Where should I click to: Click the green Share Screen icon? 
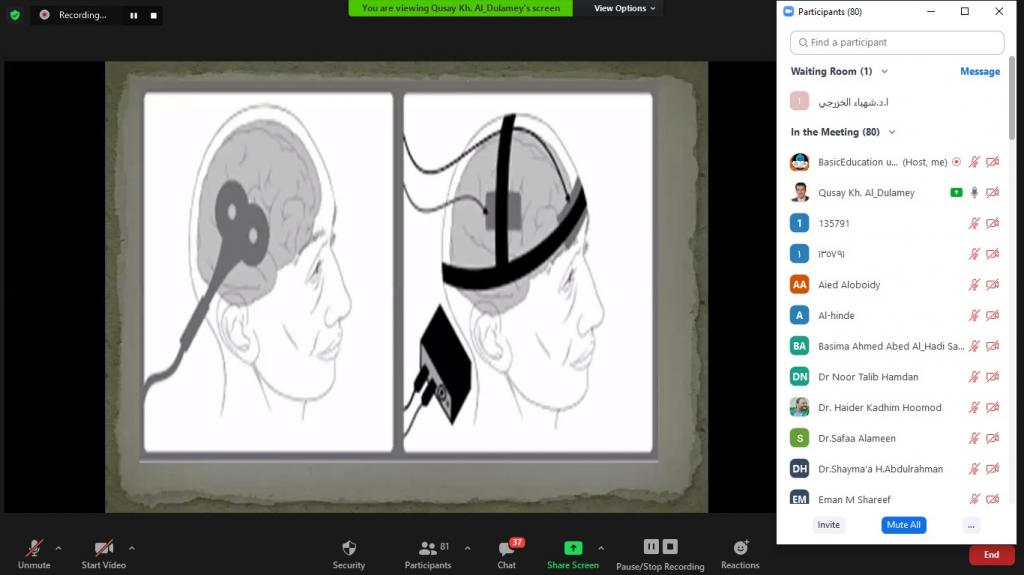point(573,548)
